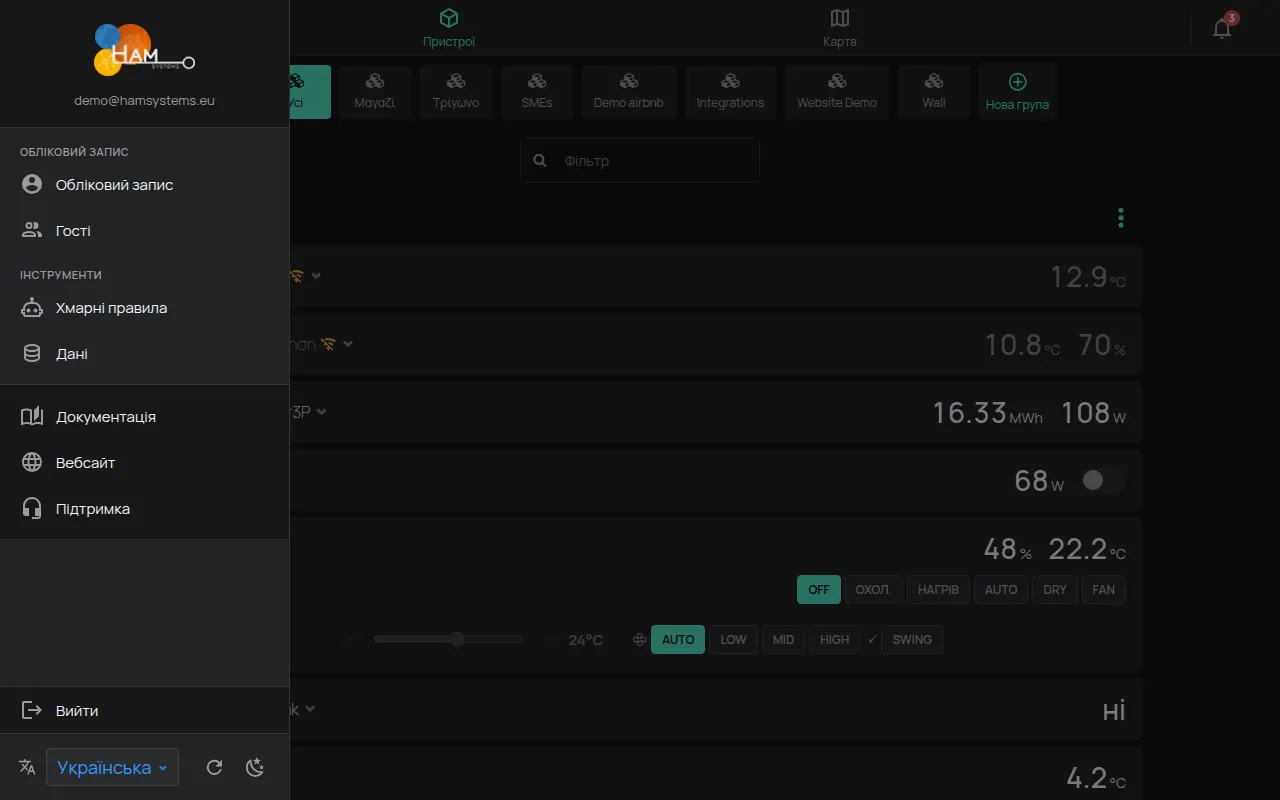The image size is (1280, 800).
Task: Open the Українська language dropdown
Action: point(112,768)
